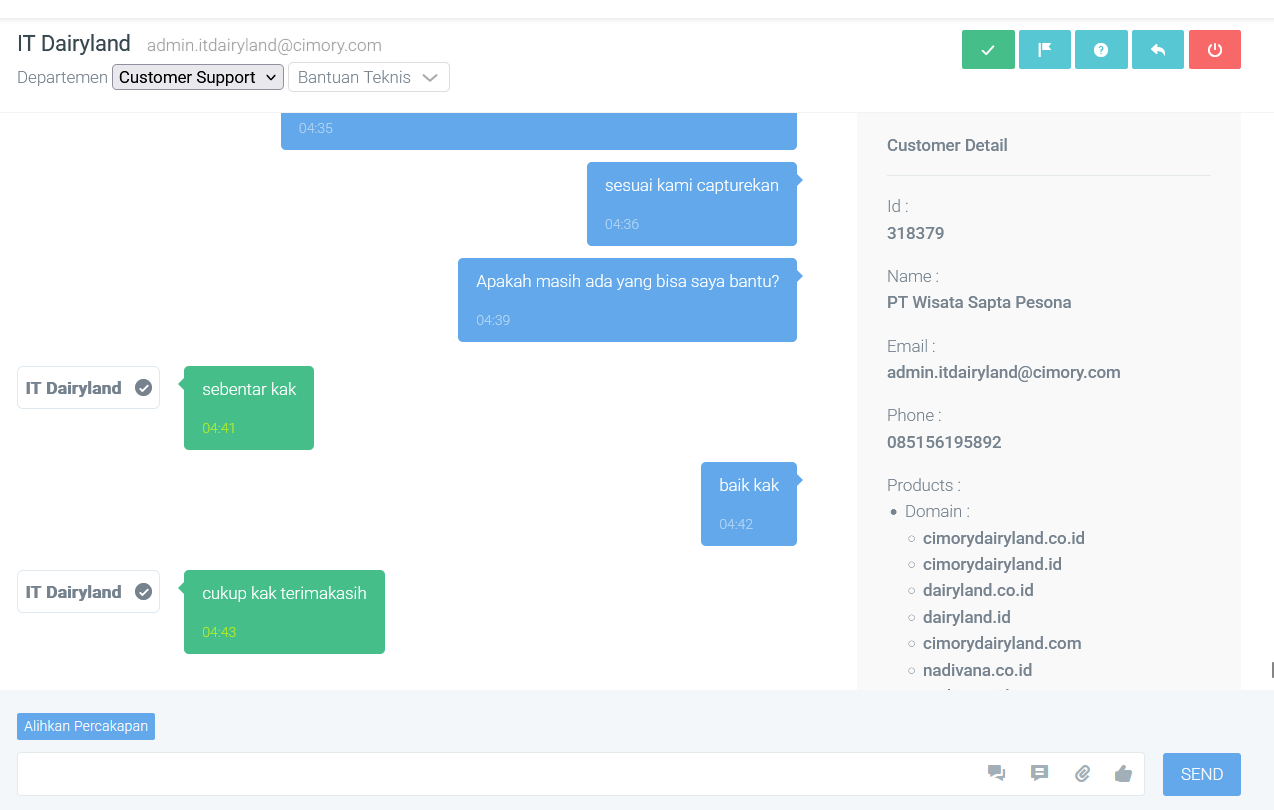Click the "cukup kak terimakasih" message bubble
1274x810 pixels.
(284, 612)
